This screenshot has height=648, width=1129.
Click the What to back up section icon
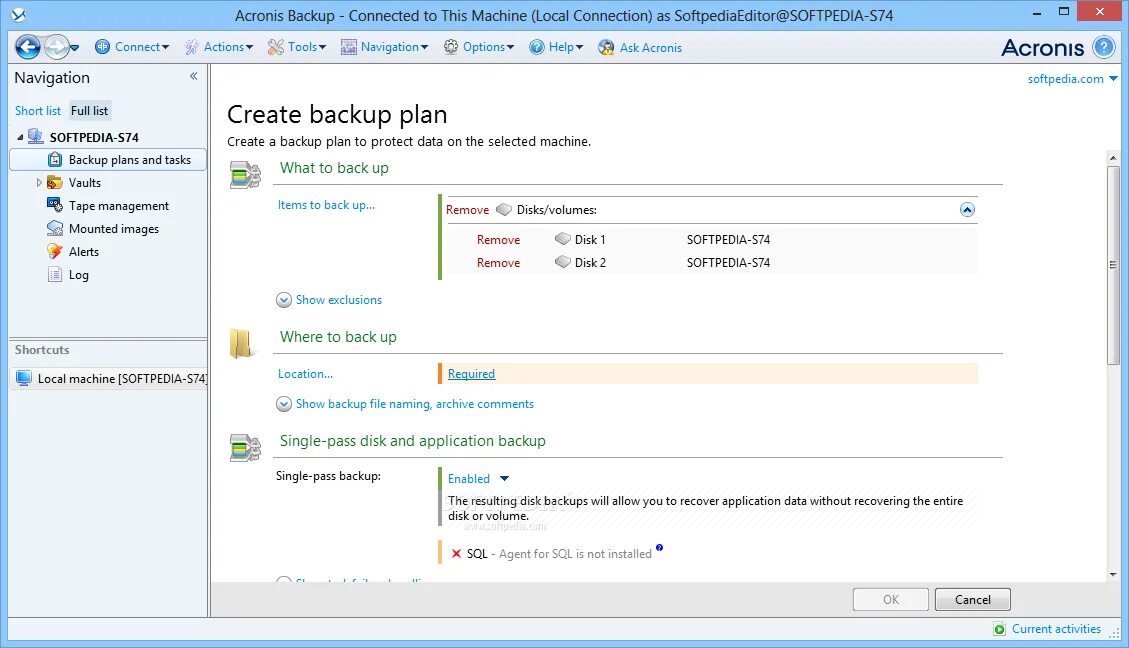tap(245, 175)
